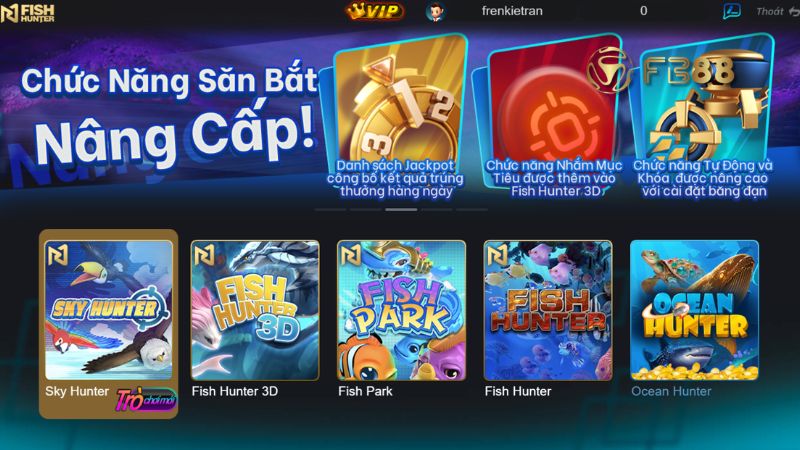Screen dimensions: 800x450
Task: Click the user avatar icon
Action: click(435, 11)
